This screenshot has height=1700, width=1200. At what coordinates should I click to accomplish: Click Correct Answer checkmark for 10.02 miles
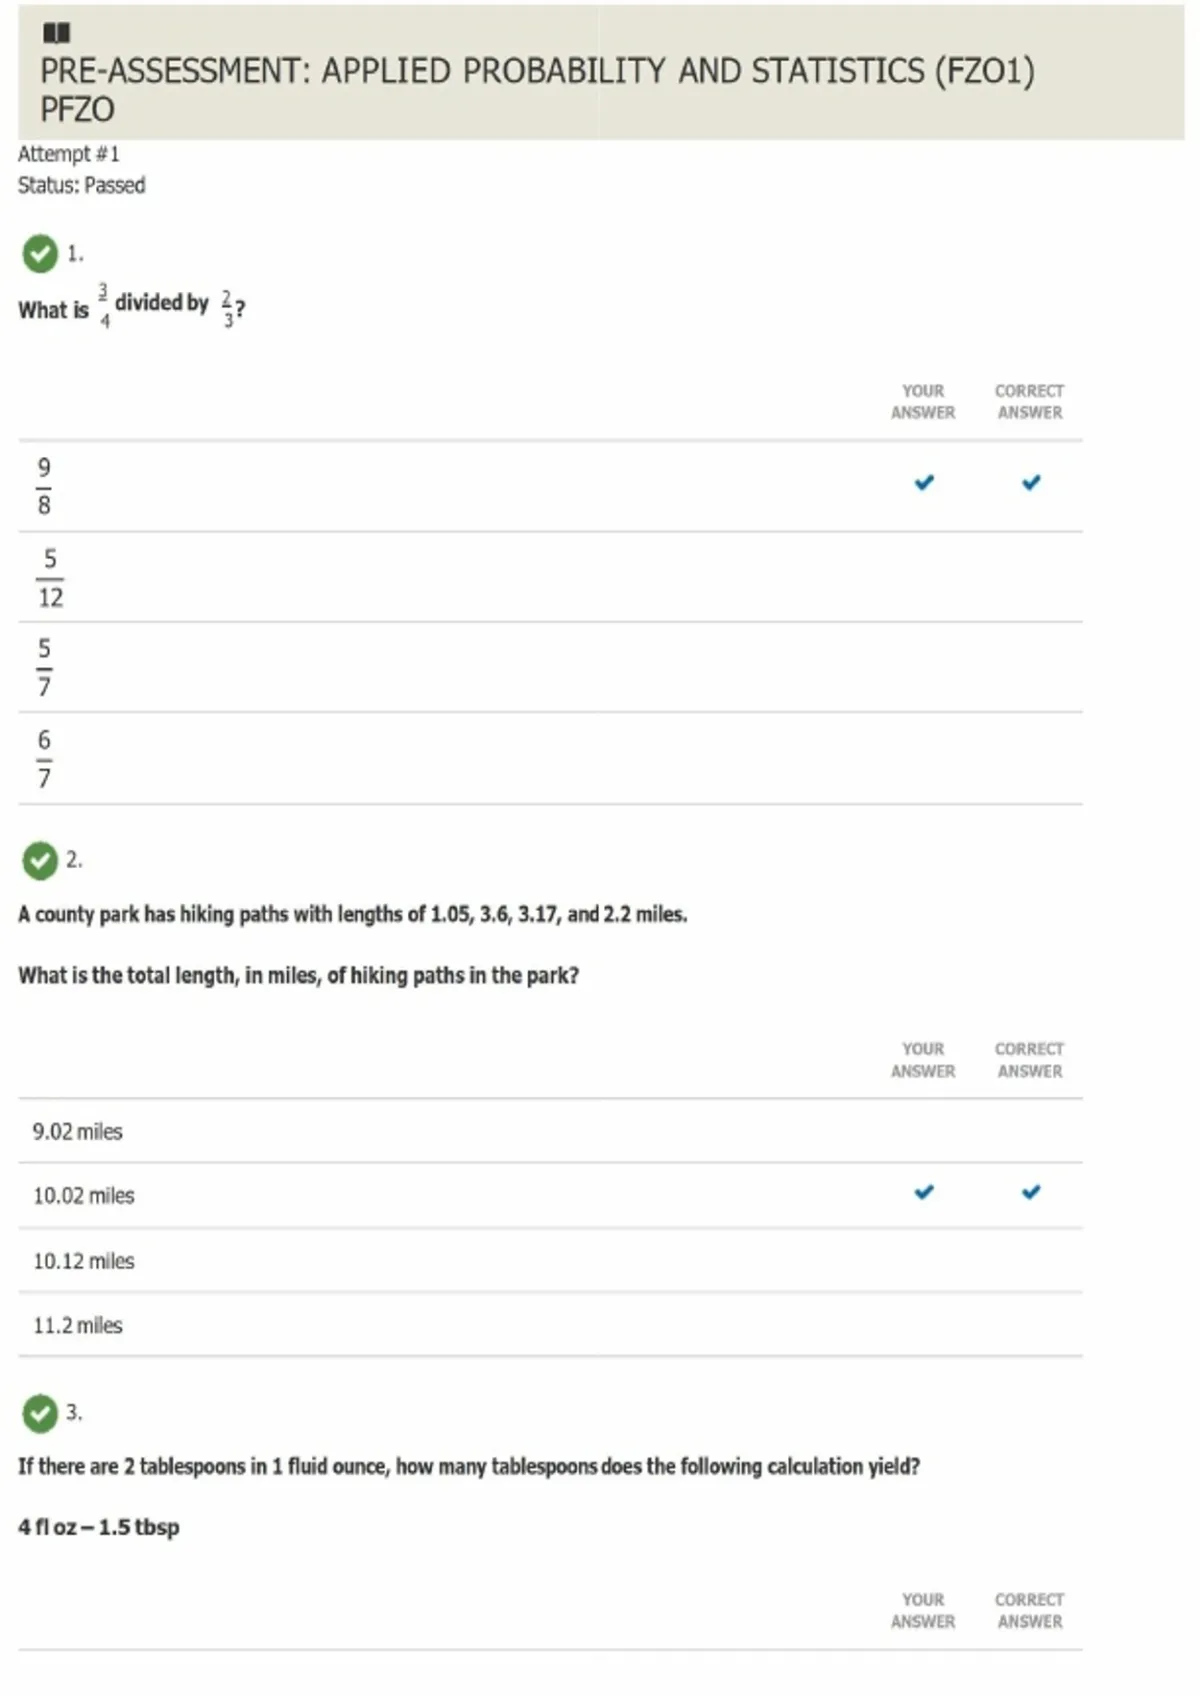point(1031,1192)
